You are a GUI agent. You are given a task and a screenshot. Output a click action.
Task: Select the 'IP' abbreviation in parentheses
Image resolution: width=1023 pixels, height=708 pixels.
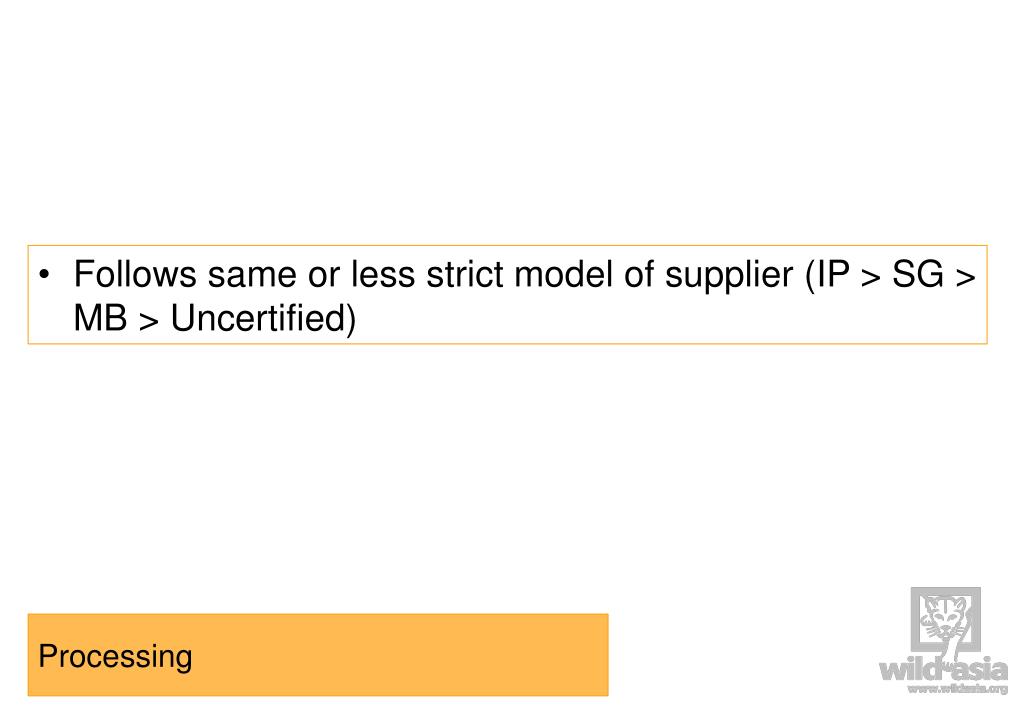tap(834, 274)
